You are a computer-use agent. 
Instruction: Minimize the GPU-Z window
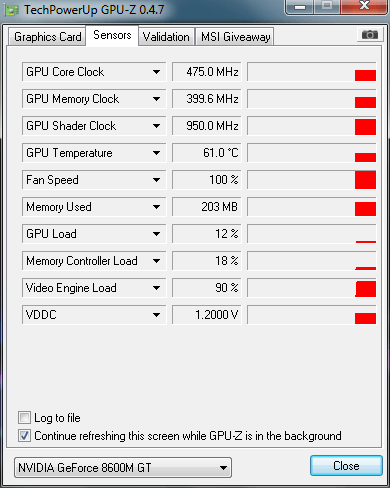point(300,7)
